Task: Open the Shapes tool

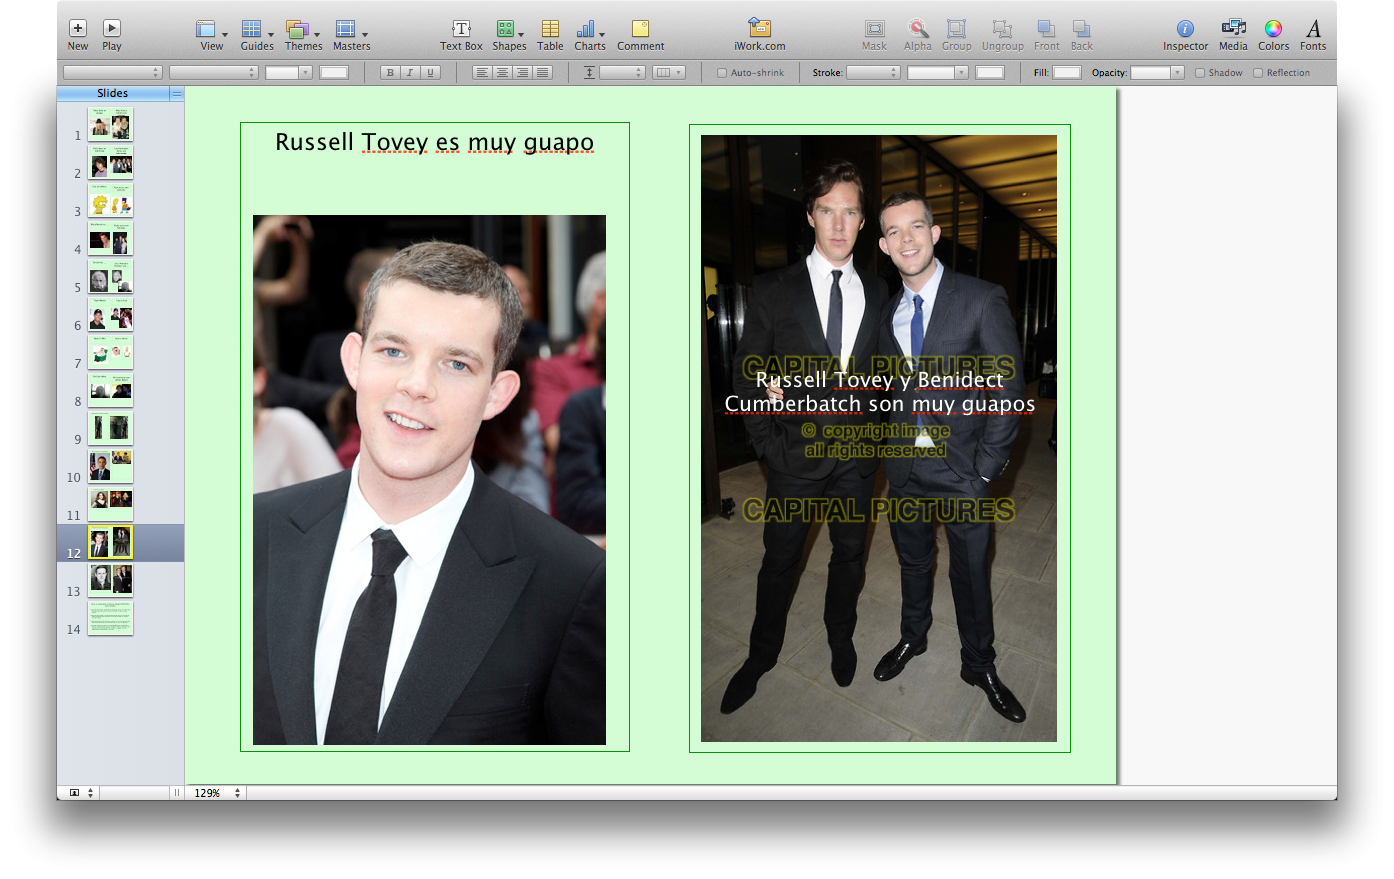Action: click(x=508, y=29)
